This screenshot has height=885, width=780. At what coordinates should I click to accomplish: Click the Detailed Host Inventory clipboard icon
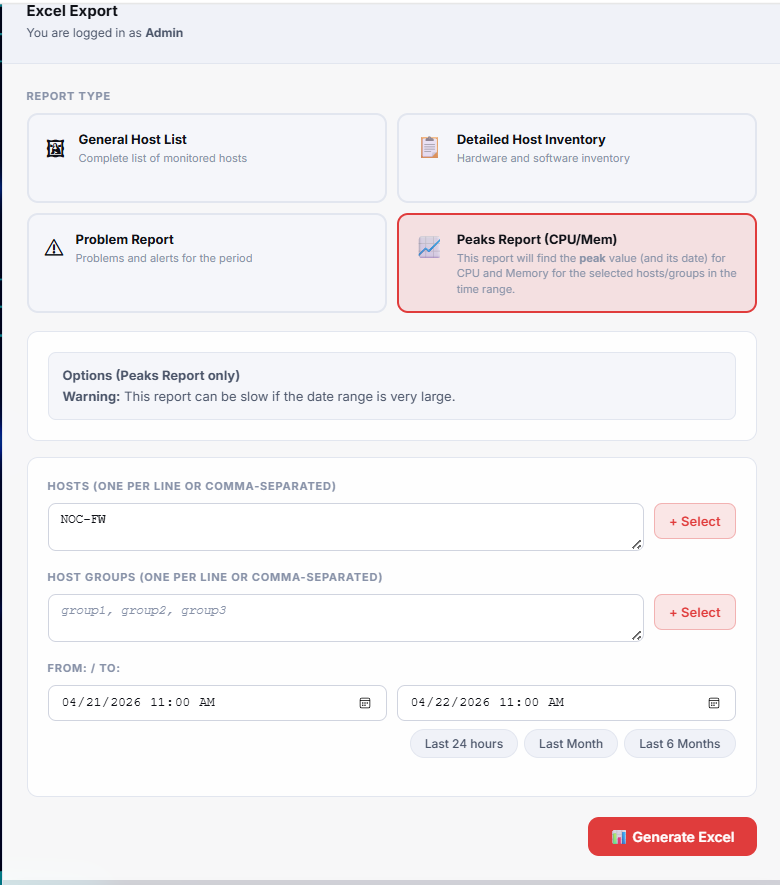[429, 148]
